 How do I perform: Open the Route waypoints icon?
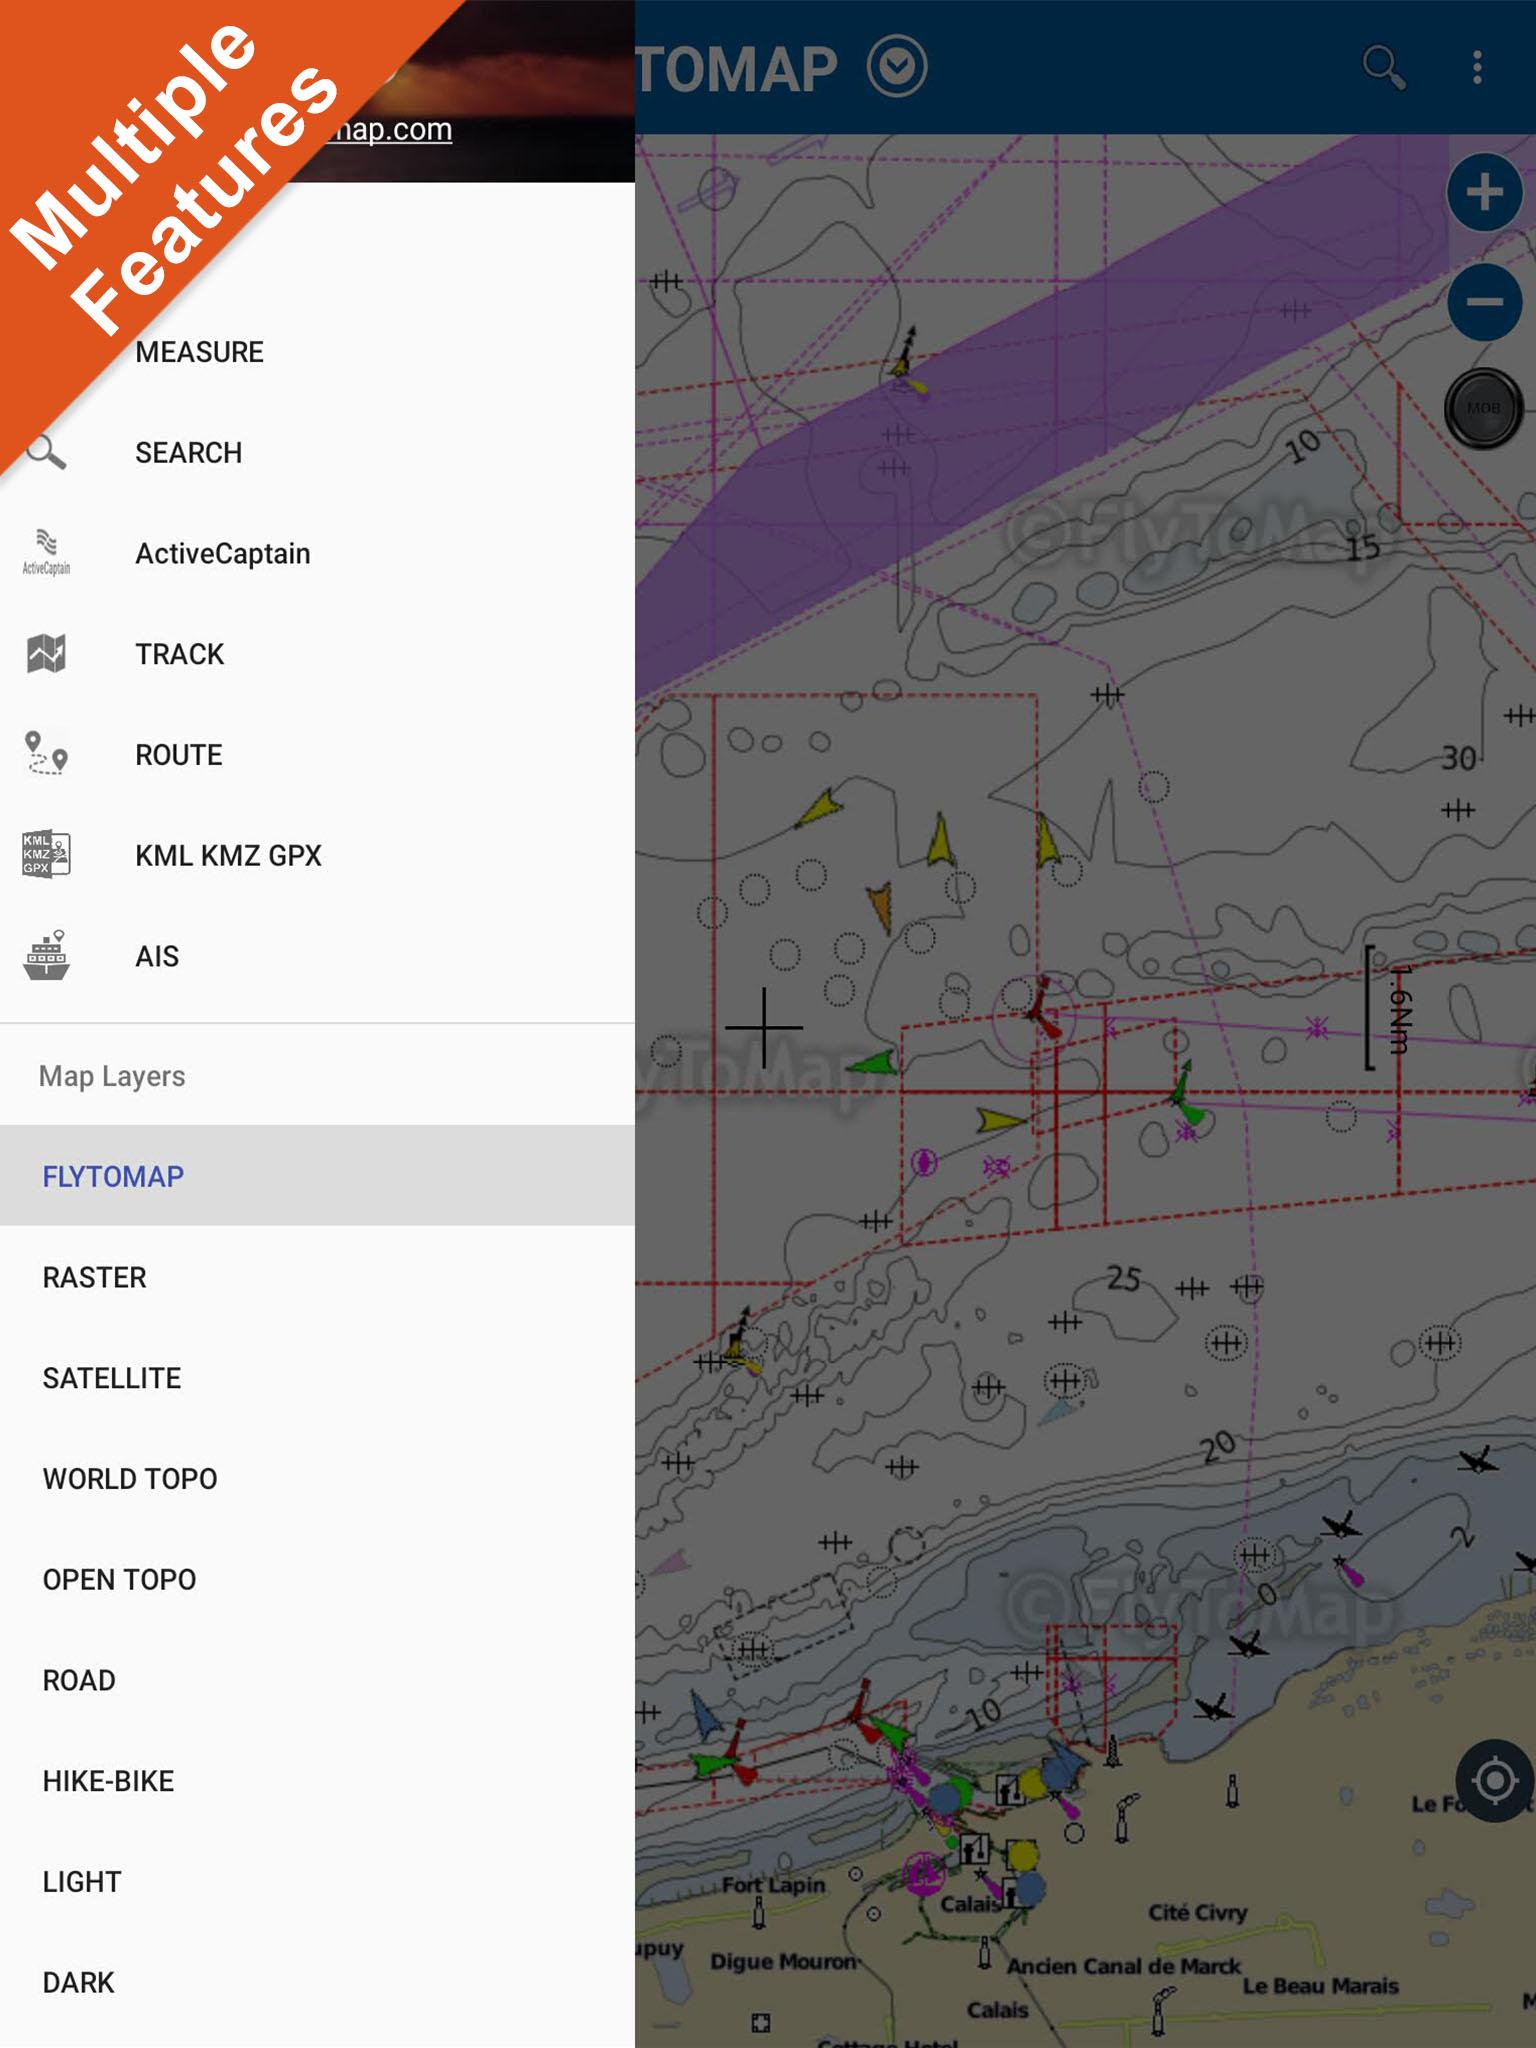tap(46, 754)
